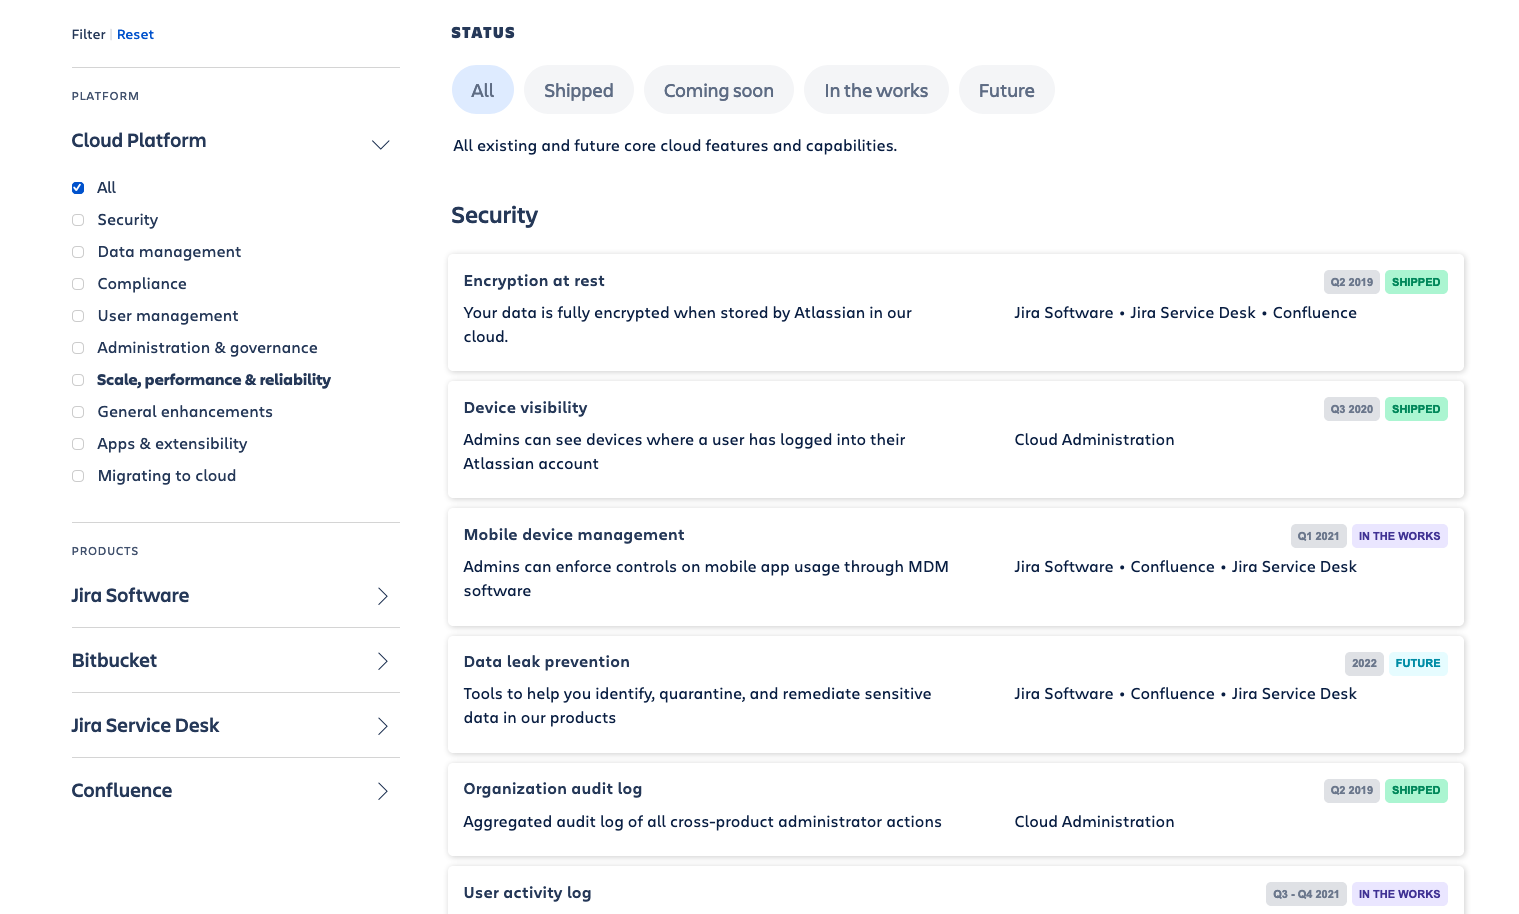Open the Data leak prevention title
The height and width of the screenshot is (914, 1519).
coord(546,662)
